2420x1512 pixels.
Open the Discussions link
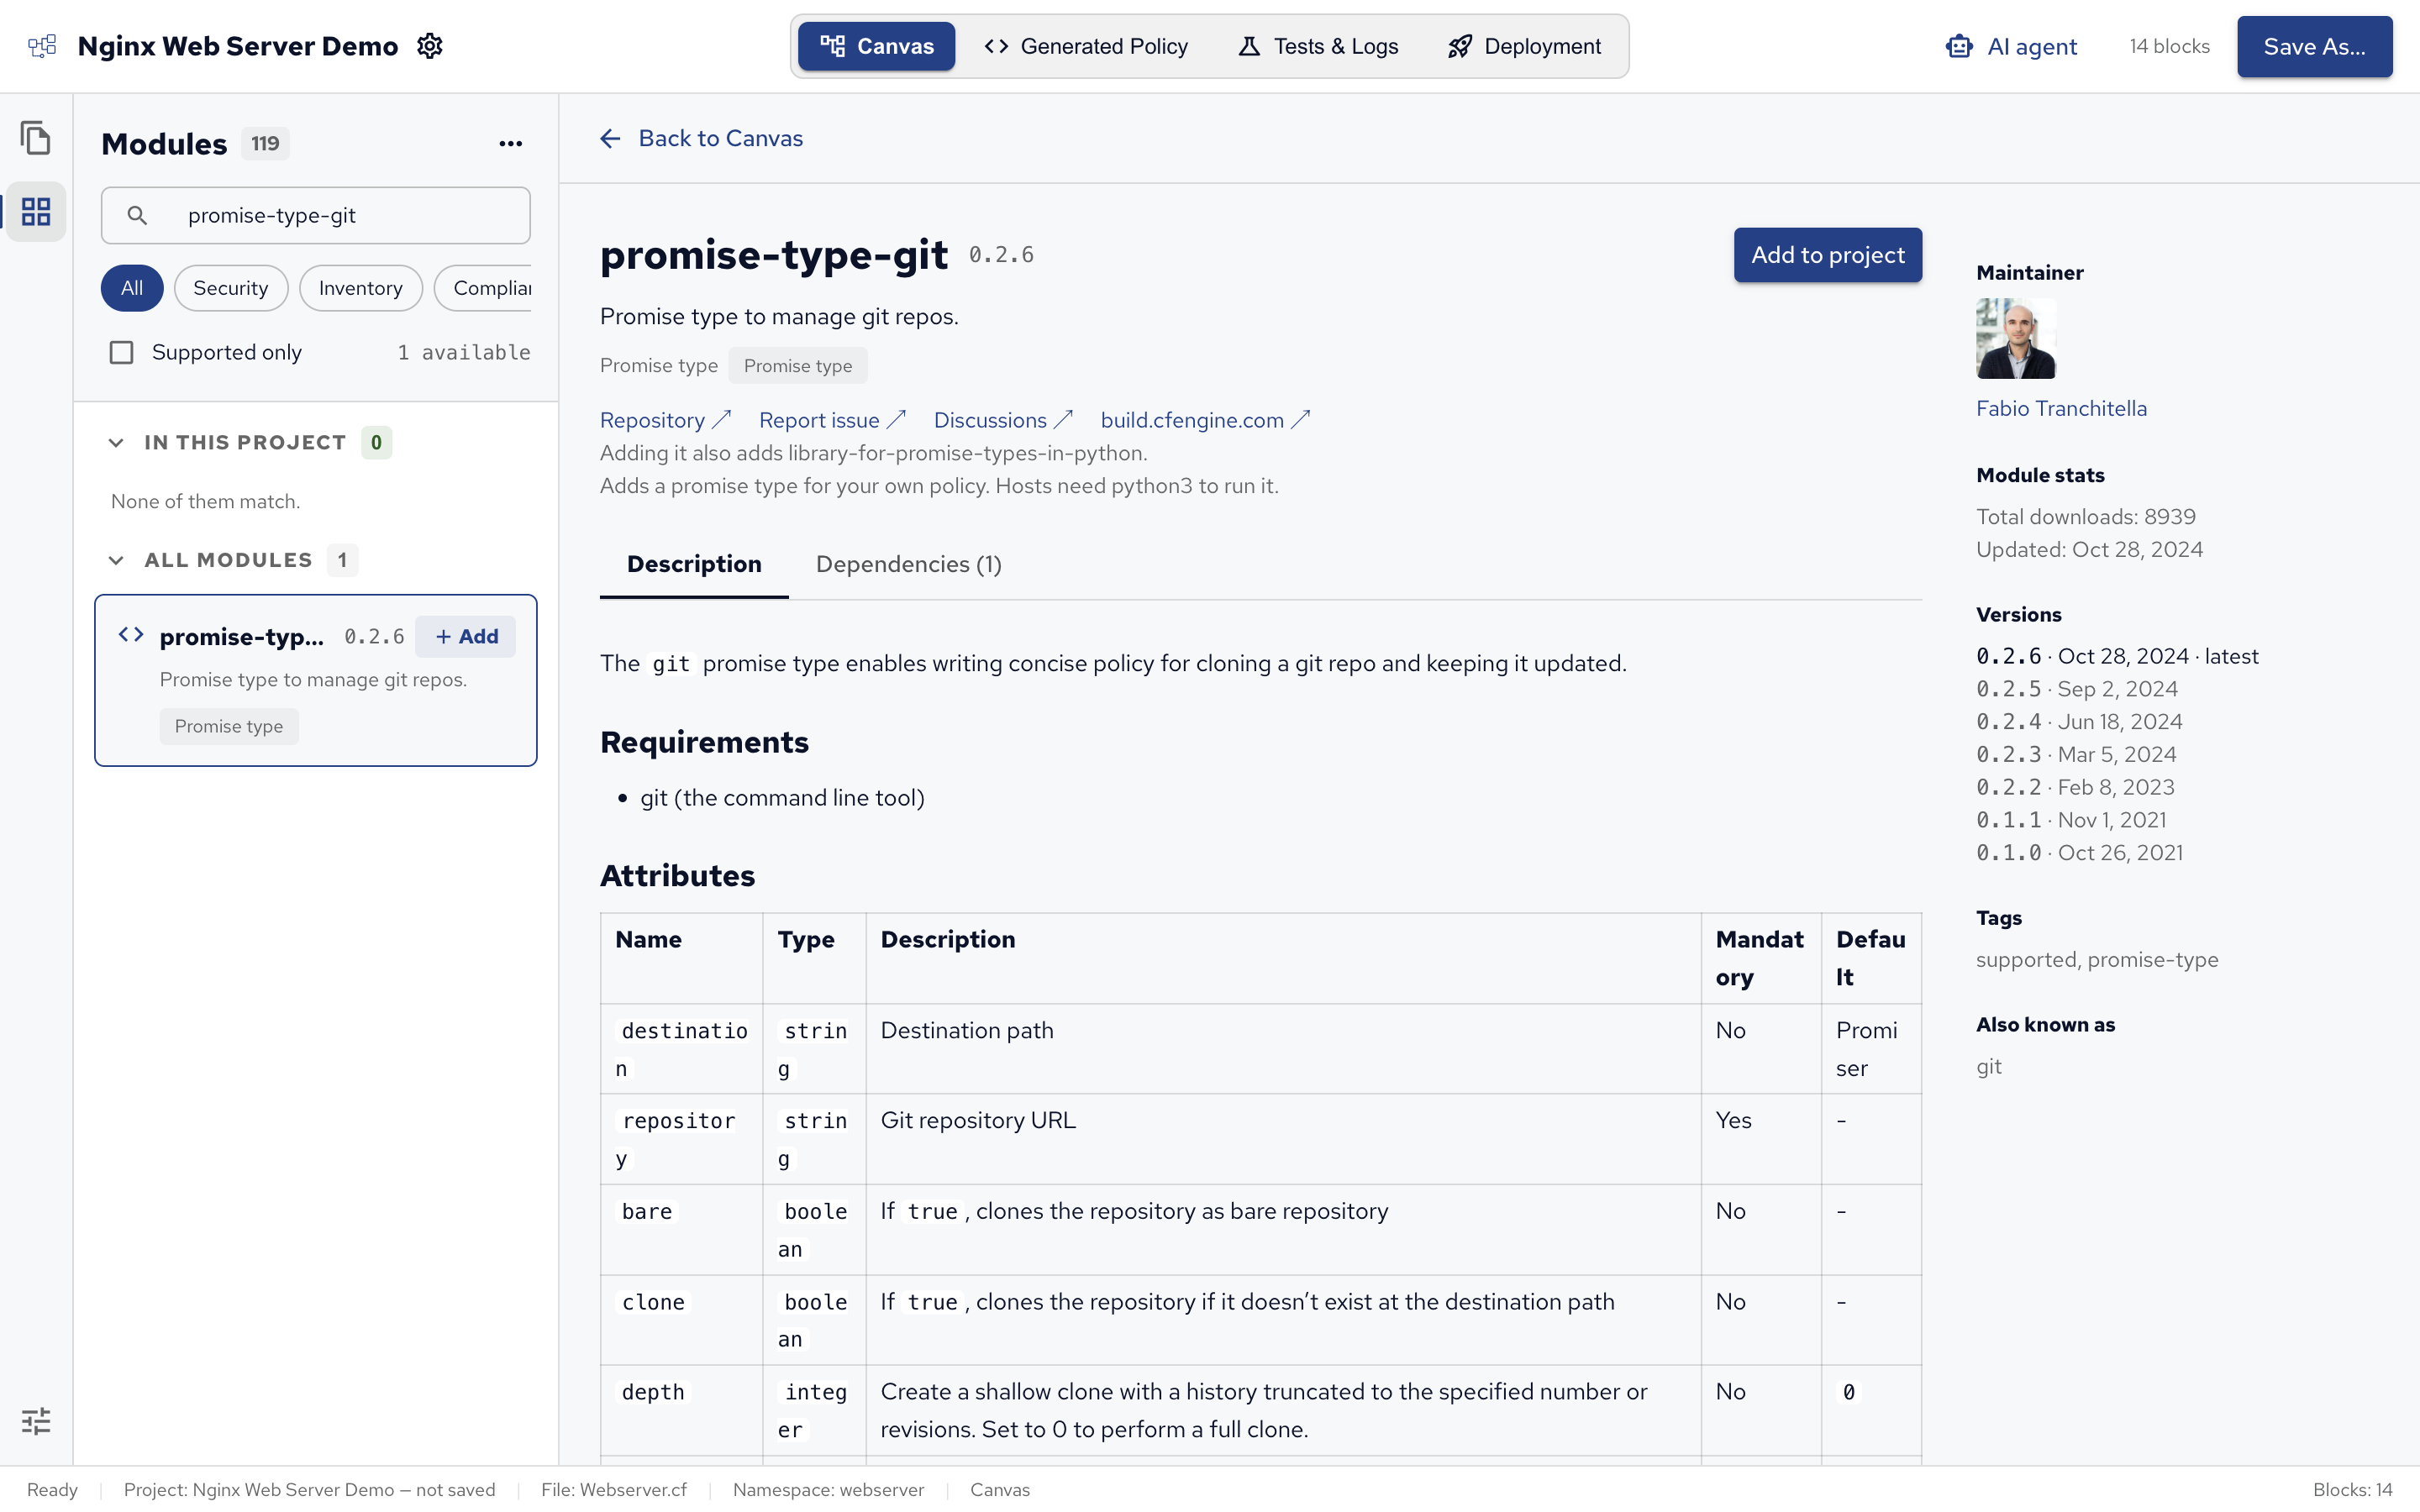coord(1003,421)
